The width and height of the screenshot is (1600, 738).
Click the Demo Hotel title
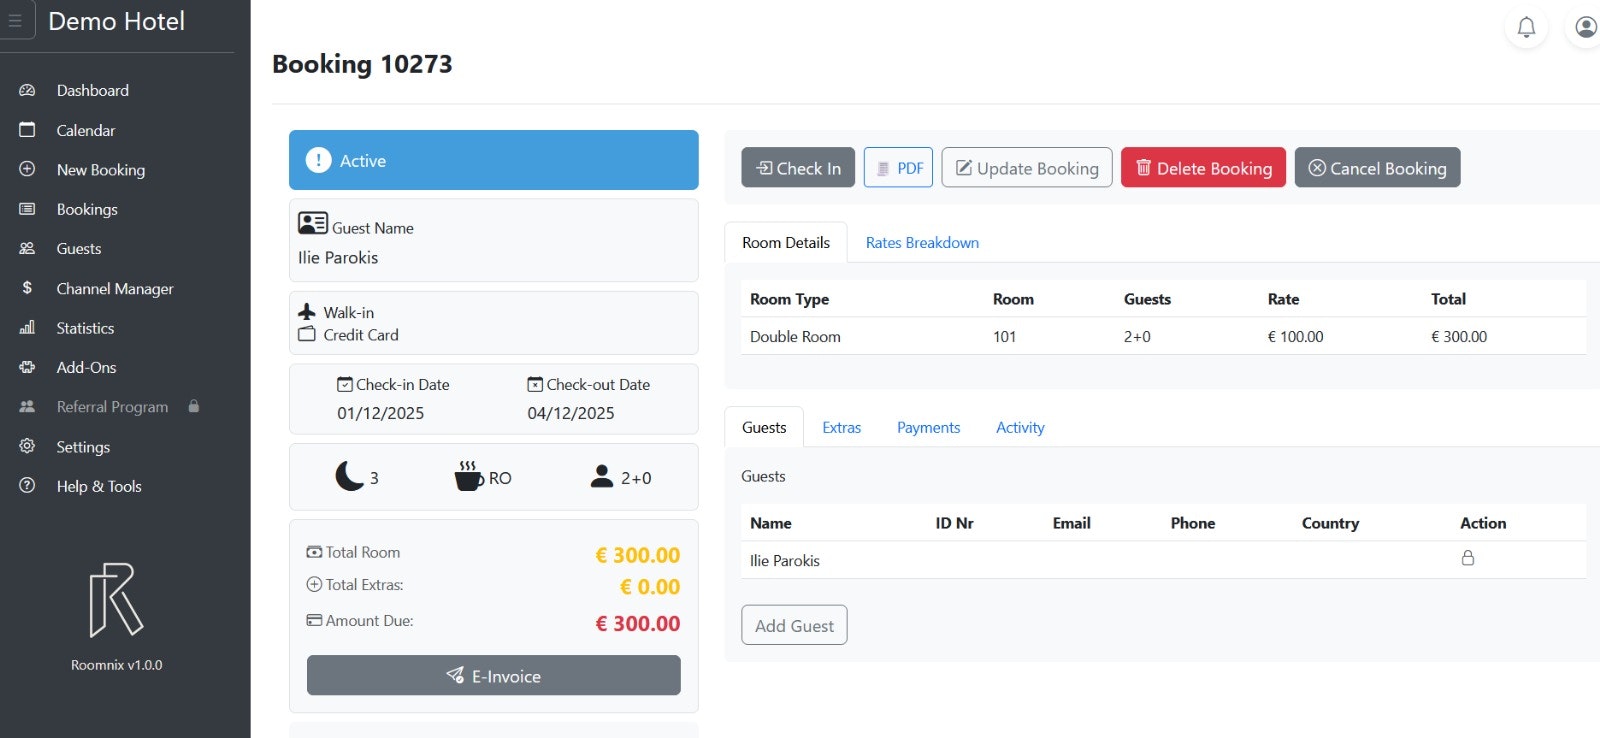[x=116, y=21]
